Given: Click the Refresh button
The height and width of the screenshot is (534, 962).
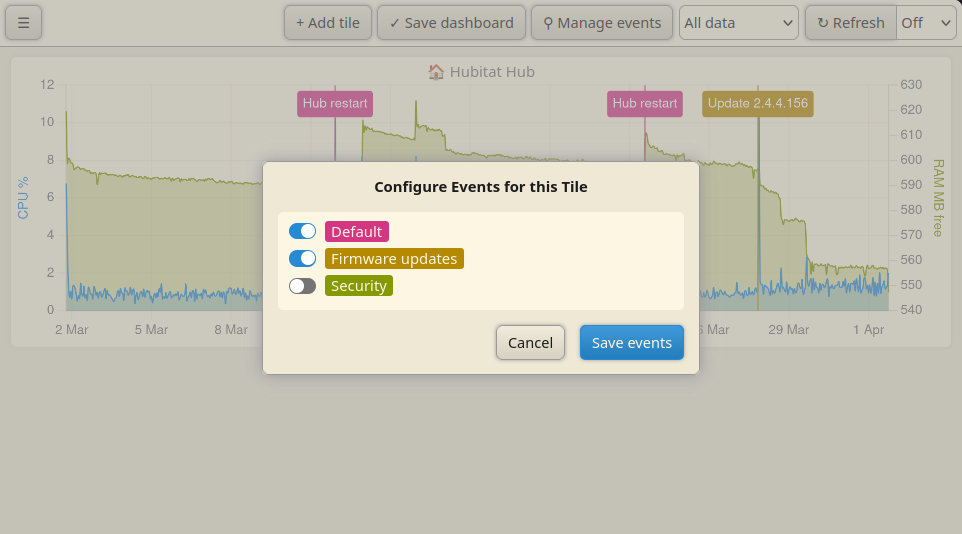Looking at the screenshot, I should pyautogui.click(x=851, y=23).
